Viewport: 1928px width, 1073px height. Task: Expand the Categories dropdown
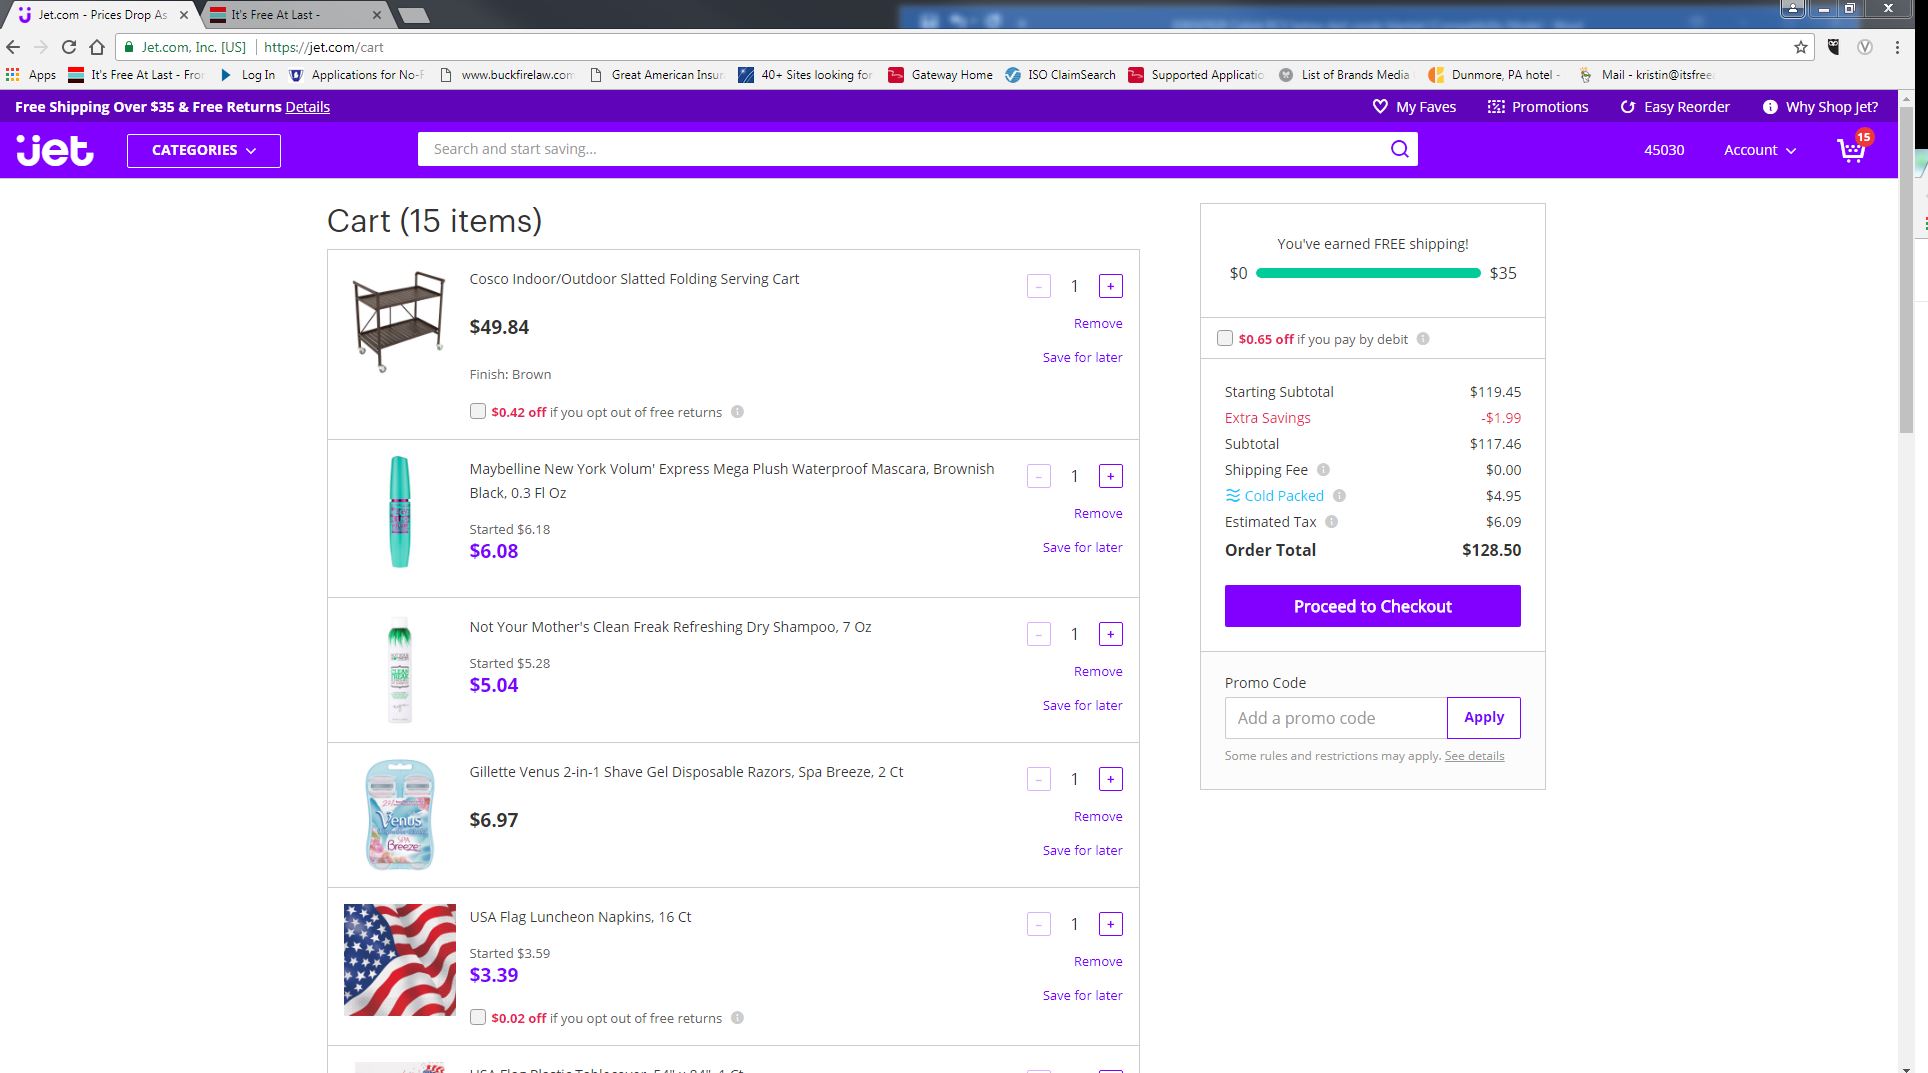coord(204,150)
